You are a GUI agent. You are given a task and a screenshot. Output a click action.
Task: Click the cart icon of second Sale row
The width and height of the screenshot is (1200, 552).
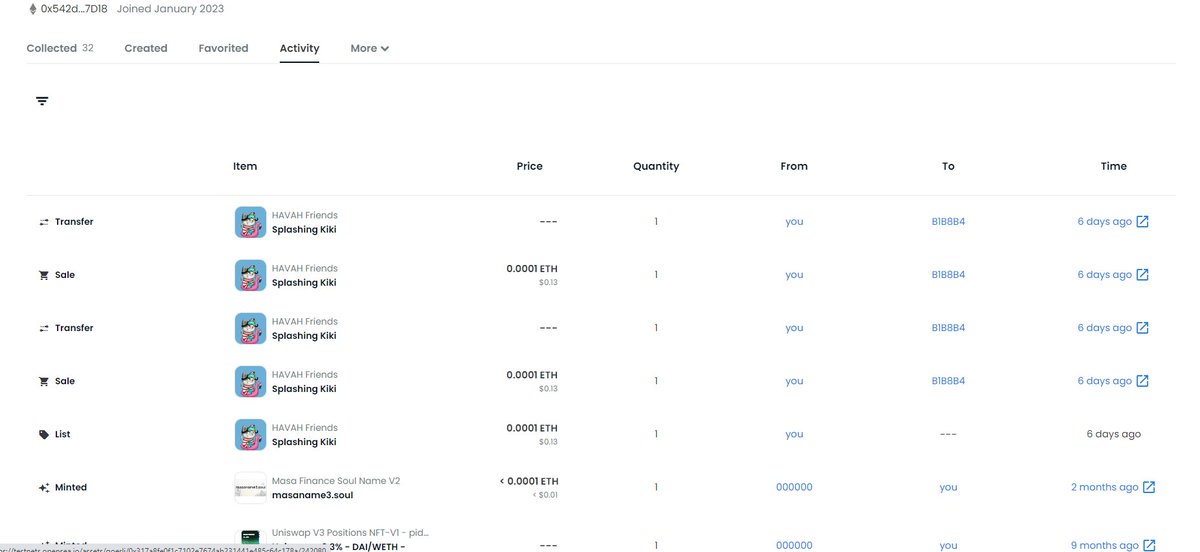click(43, 381)
